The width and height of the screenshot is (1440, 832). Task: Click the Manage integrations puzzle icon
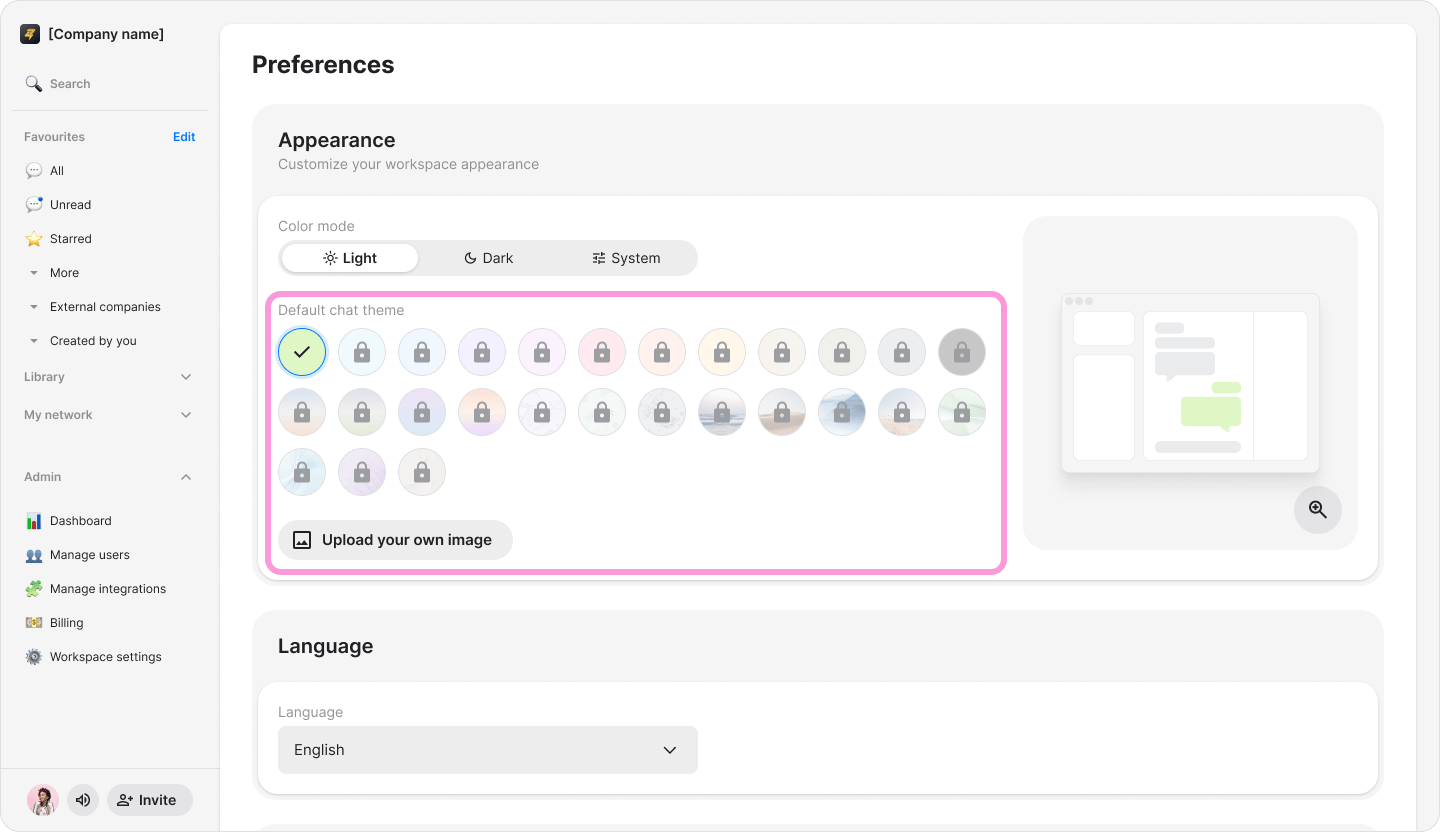(x=34, y=589)
